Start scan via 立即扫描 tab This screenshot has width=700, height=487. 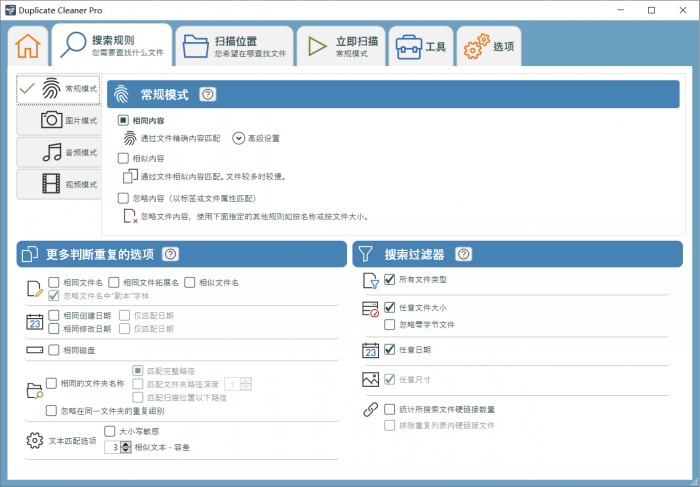coord(342,46)
